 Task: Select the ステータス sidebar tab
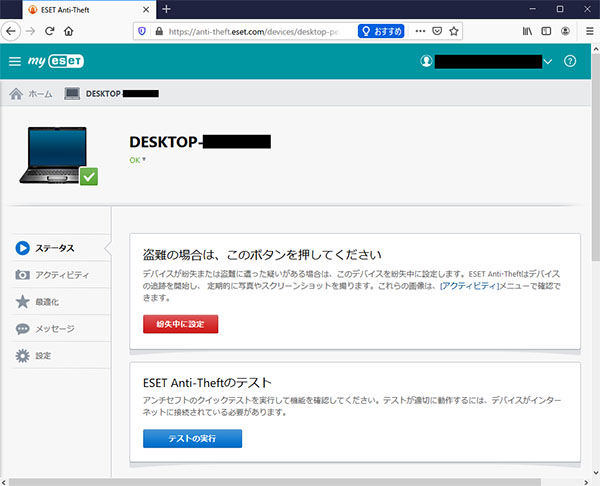pyautogui.click(x=61, y=248)
